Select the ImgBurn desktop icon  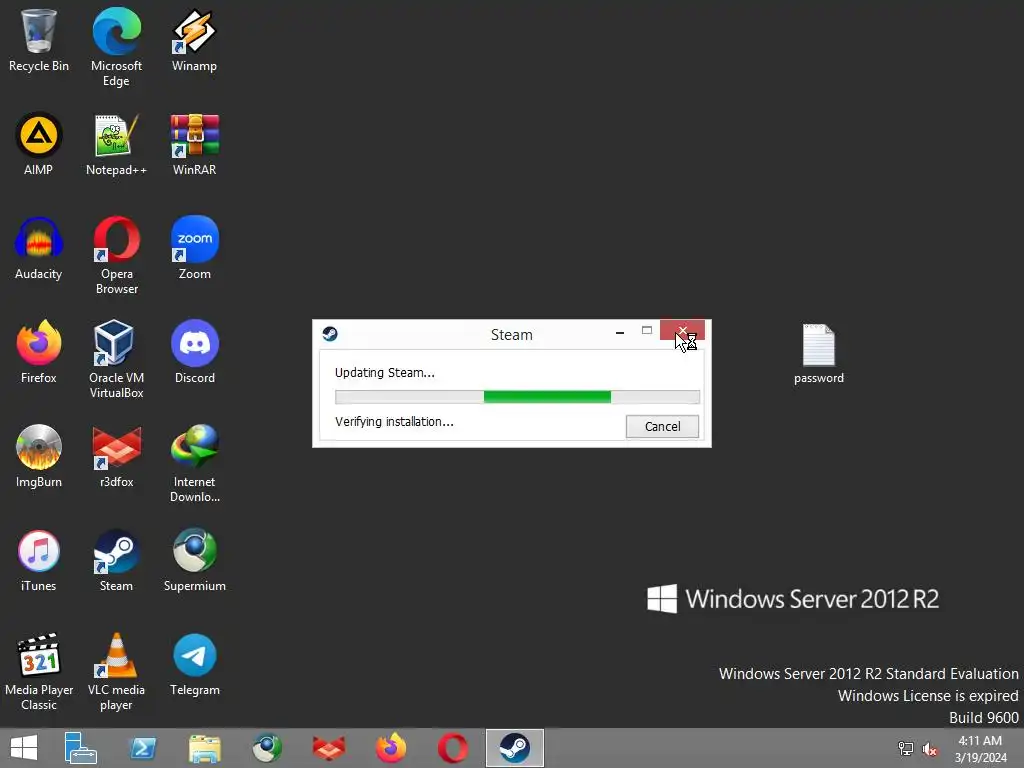tap(39, 456)
